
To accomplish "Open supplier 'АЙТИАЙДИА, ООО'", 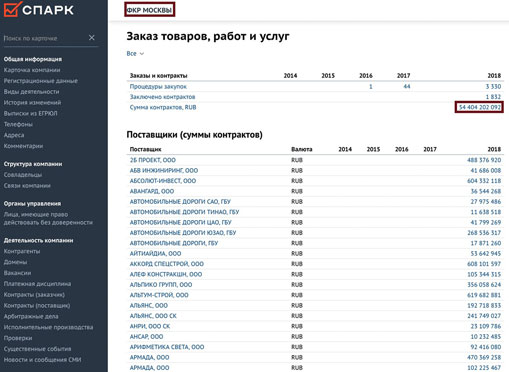I will click(x=155, y=254).
